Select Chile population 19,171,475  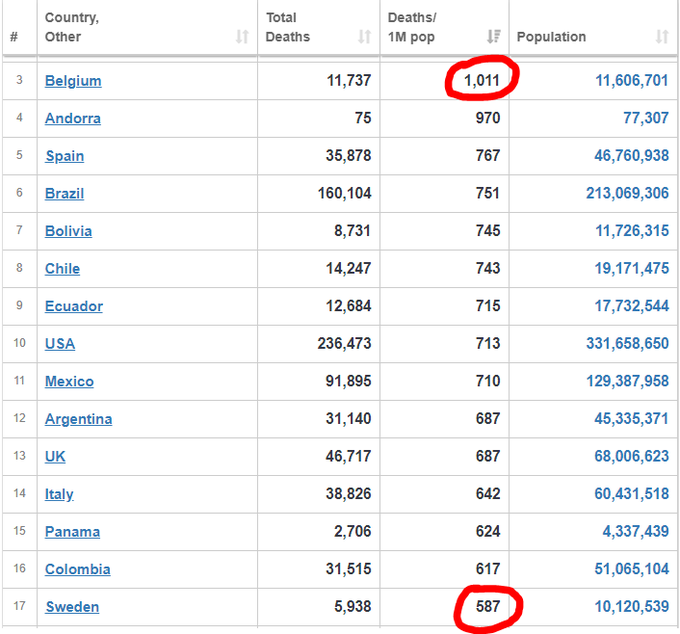coord(631,268)
